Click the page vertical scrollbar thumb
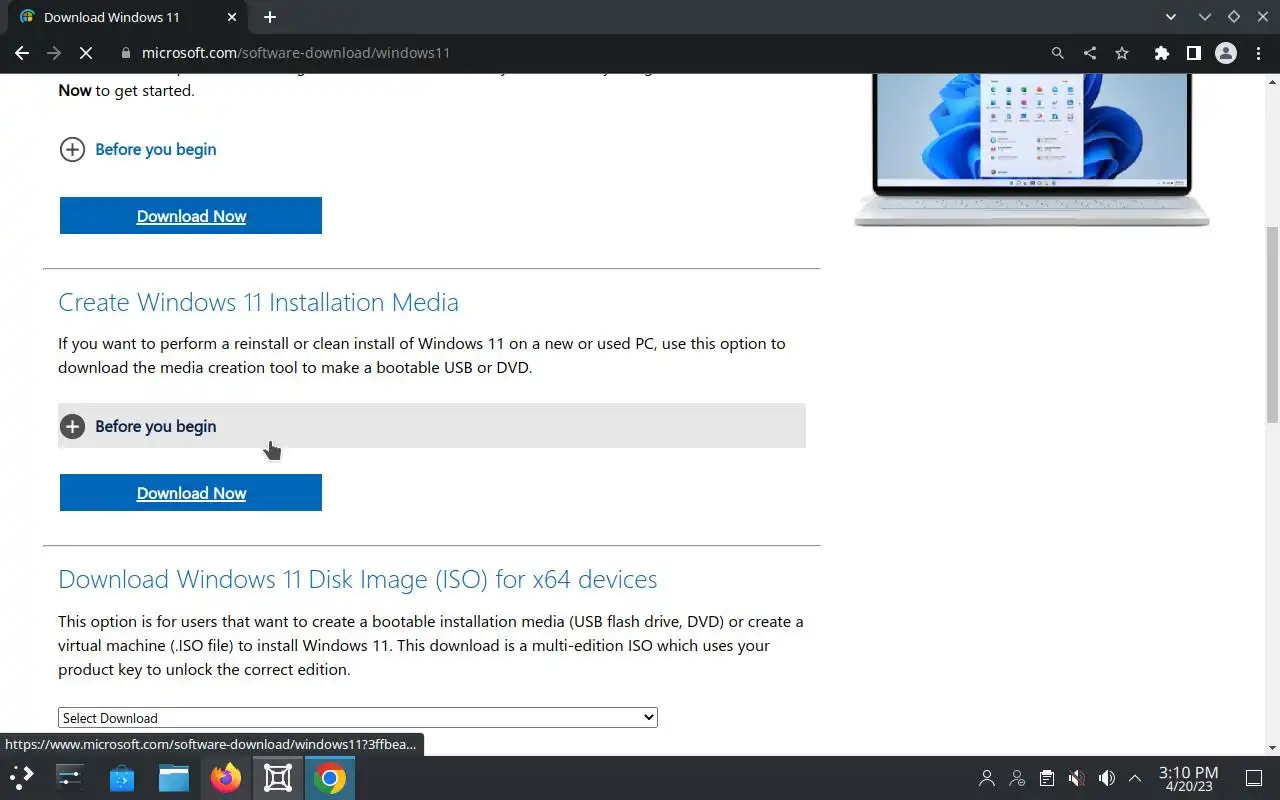 pyautogui.click(x=1272, y=325)
